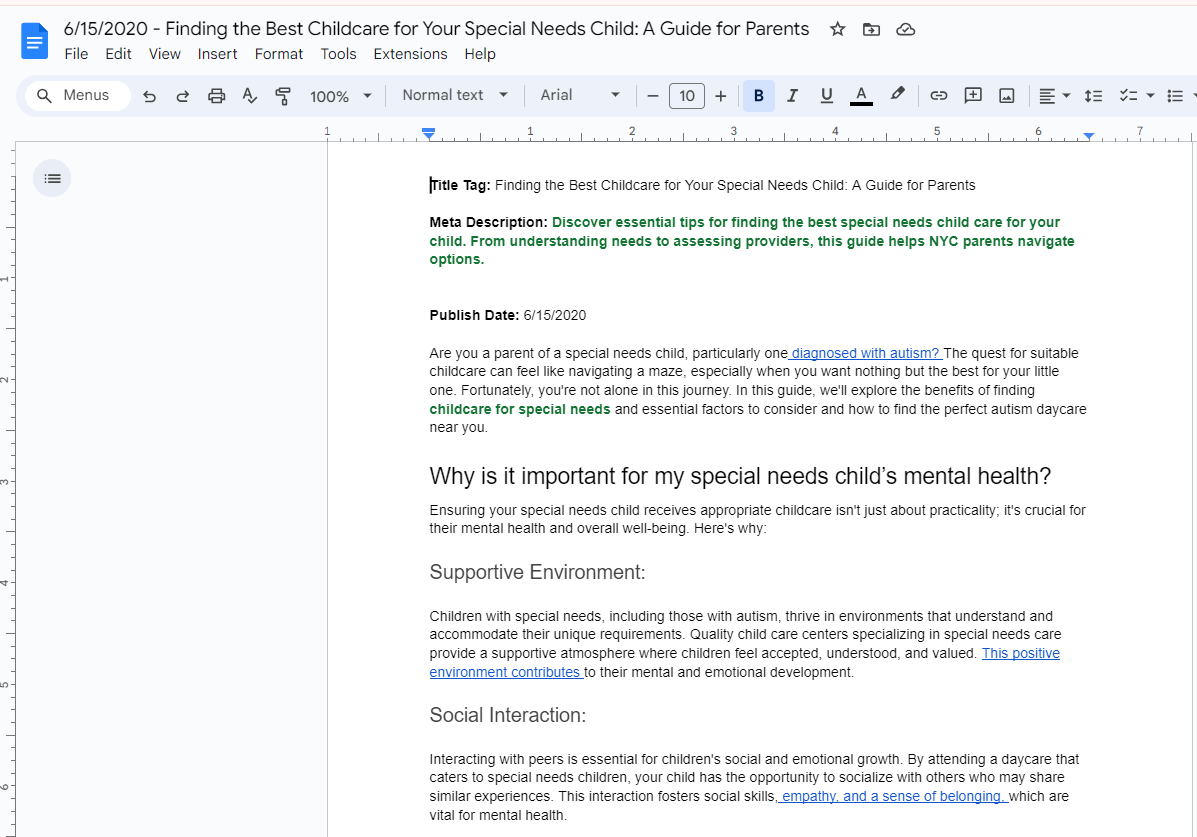Viewport: 1197px width, 837px height.
Task: Decrease the font size
Action: [653, 95]
